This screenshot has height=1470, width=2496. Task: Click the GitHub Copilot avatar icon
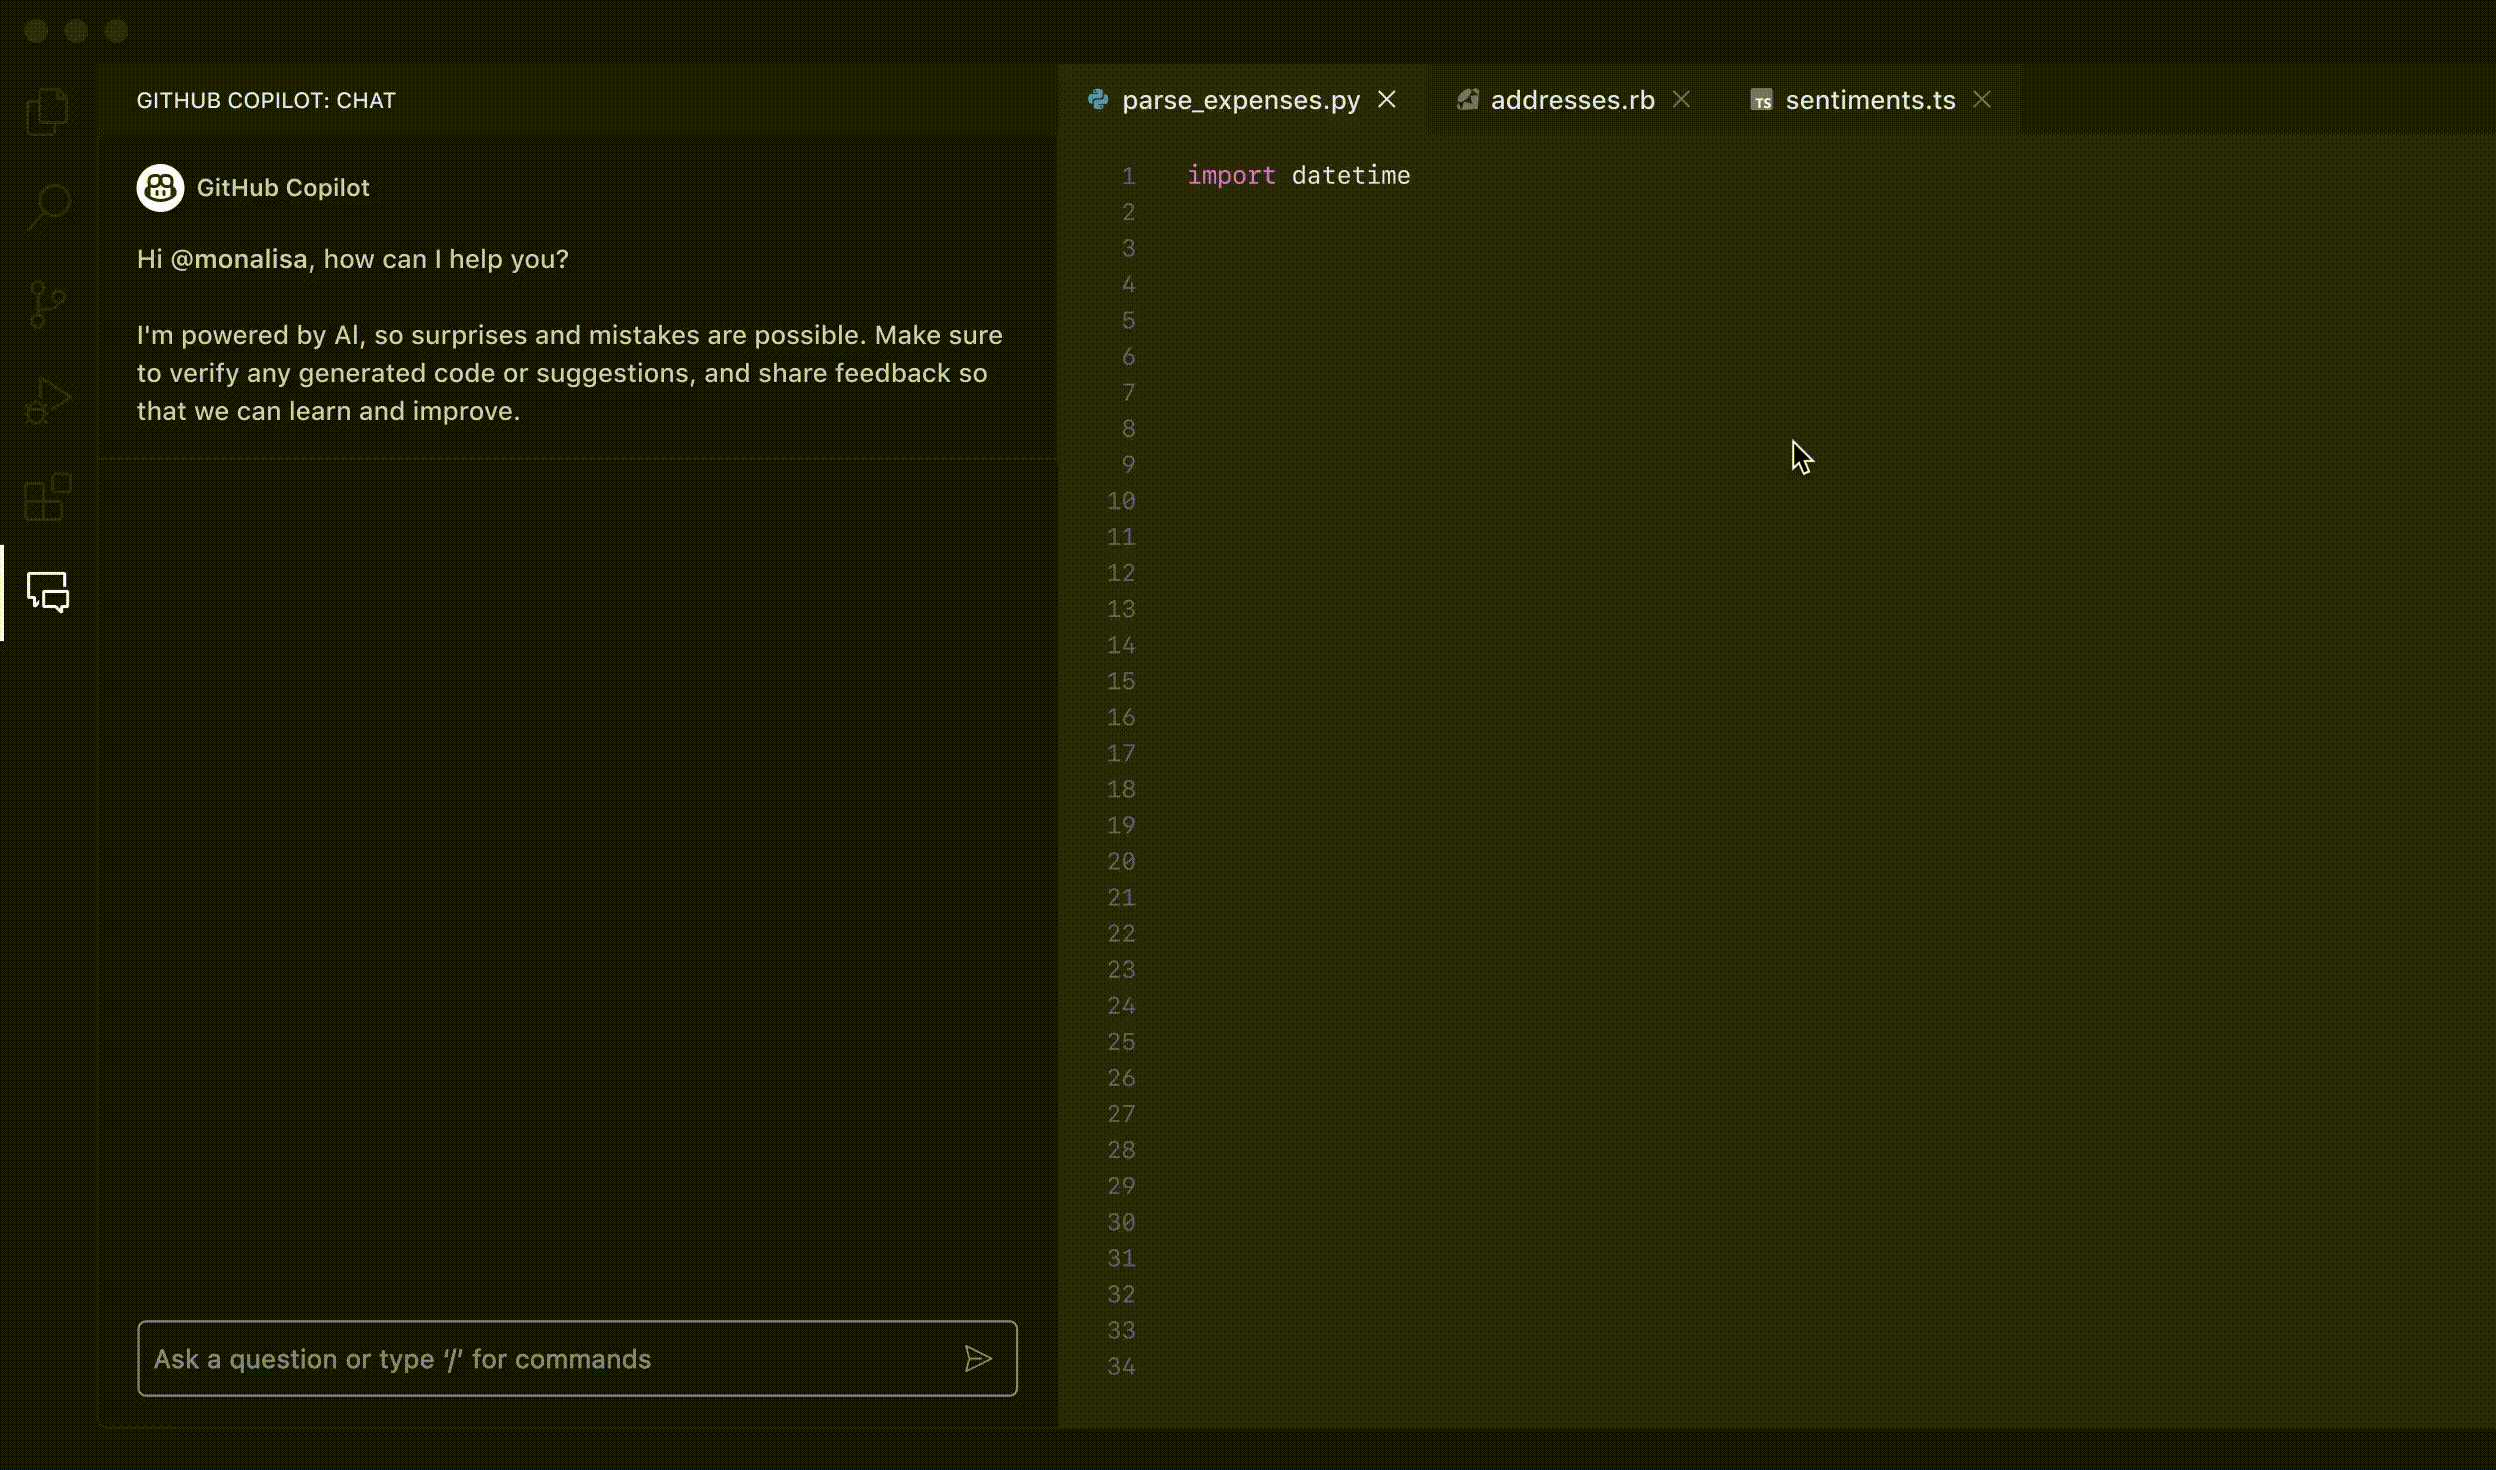coord(159,187)
